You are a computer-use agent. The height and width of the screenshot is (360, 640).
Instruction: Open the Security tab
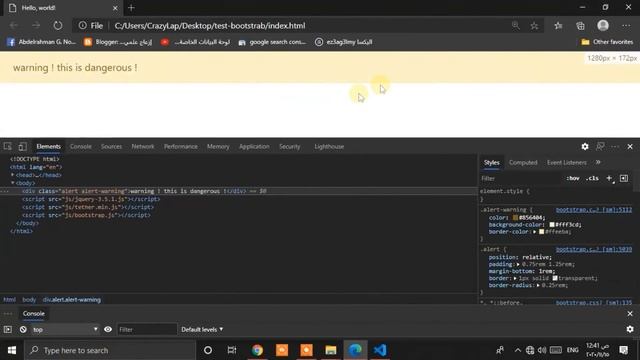coord(289,146)
